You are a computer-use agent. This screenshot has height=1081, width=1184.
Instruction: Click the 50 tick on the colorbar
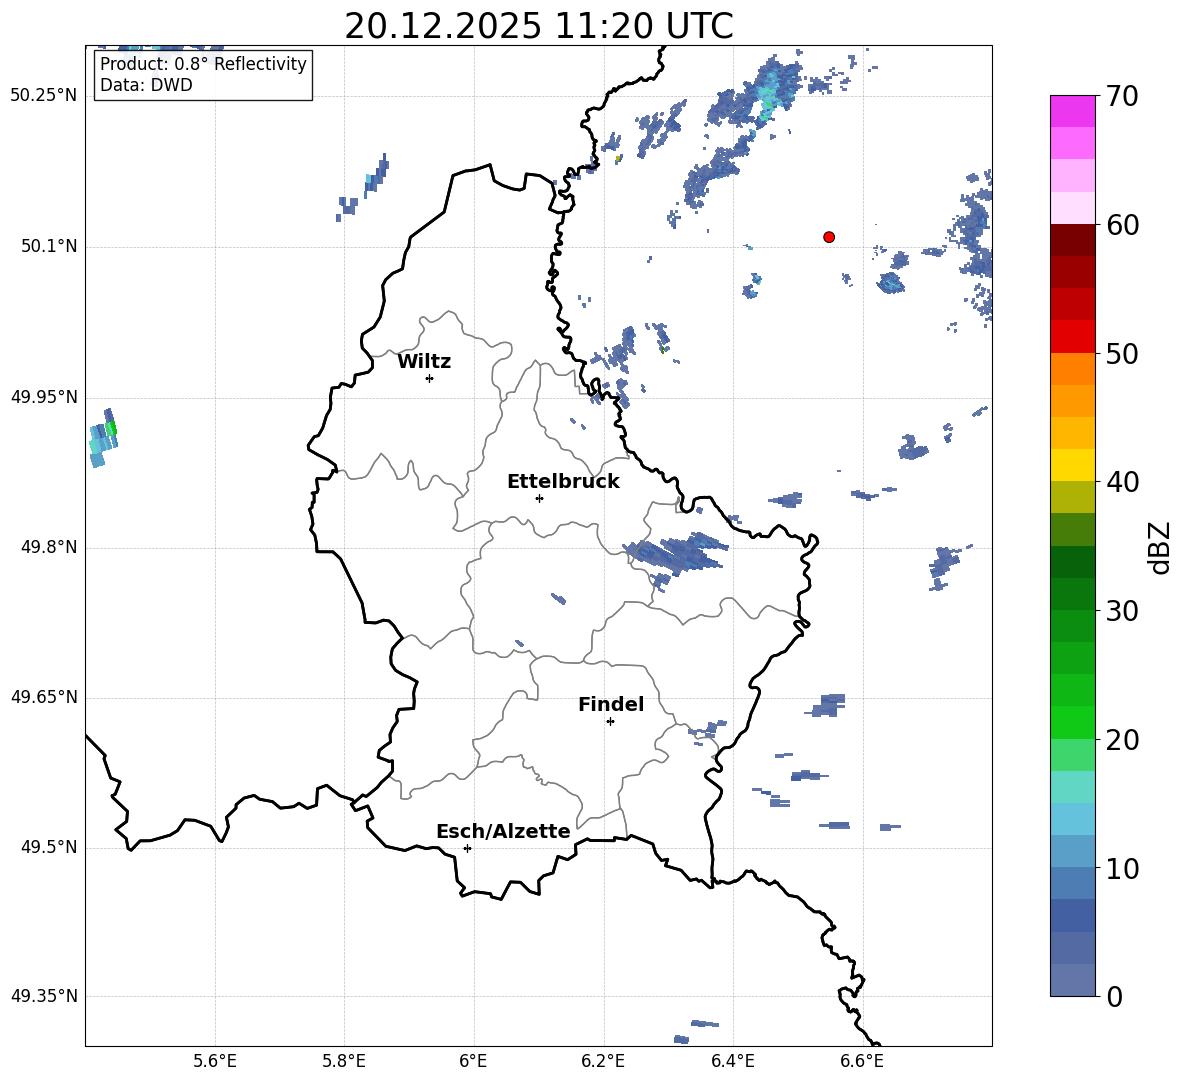1121,353
